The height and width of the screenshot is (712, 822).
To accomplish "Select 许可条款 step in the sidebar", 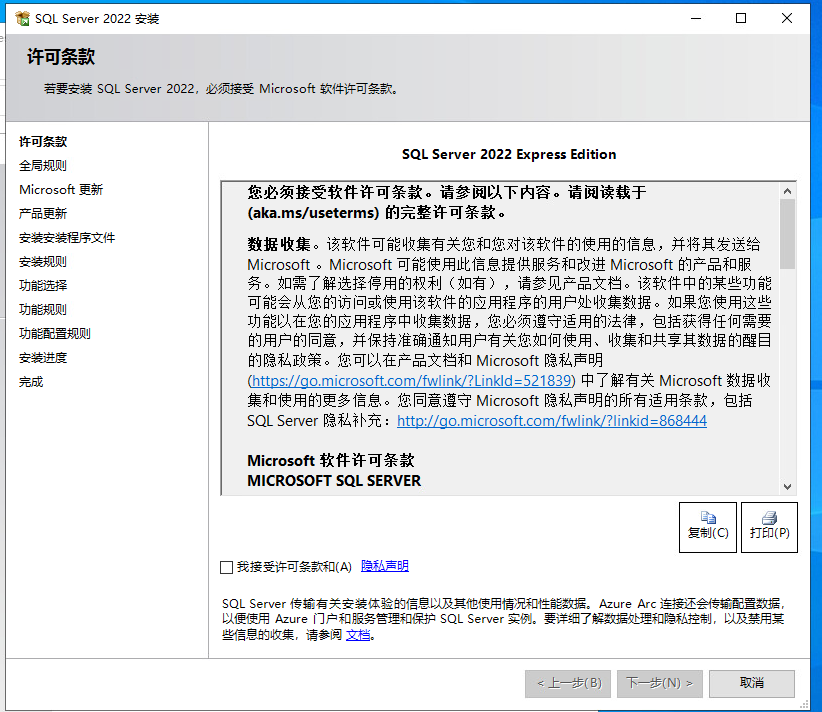I will (x=43, y=142).
